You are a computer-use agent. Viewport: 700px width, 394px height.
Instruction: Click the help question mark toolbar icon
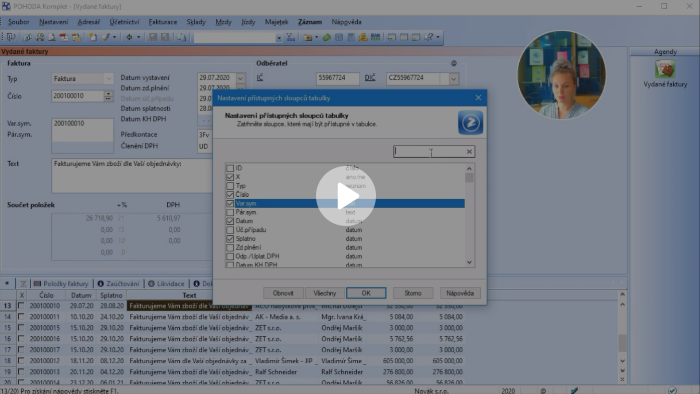tap(429, 37)
